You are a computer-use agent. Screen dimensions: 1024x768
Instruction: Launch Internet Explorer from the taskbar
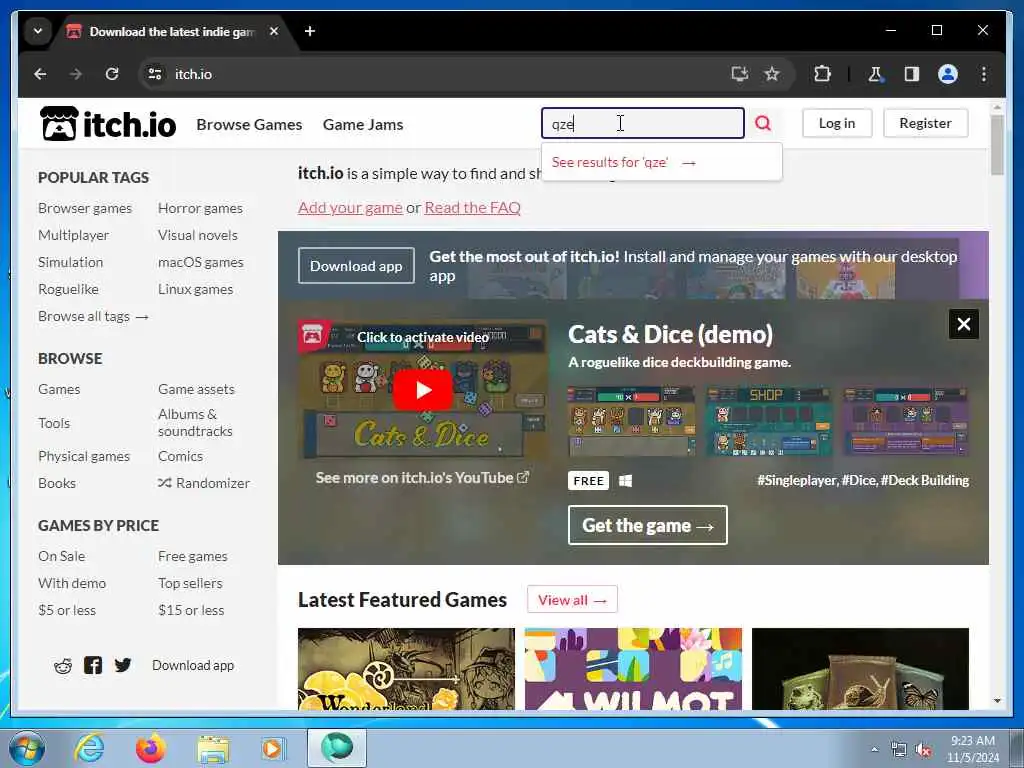[89, 748]
